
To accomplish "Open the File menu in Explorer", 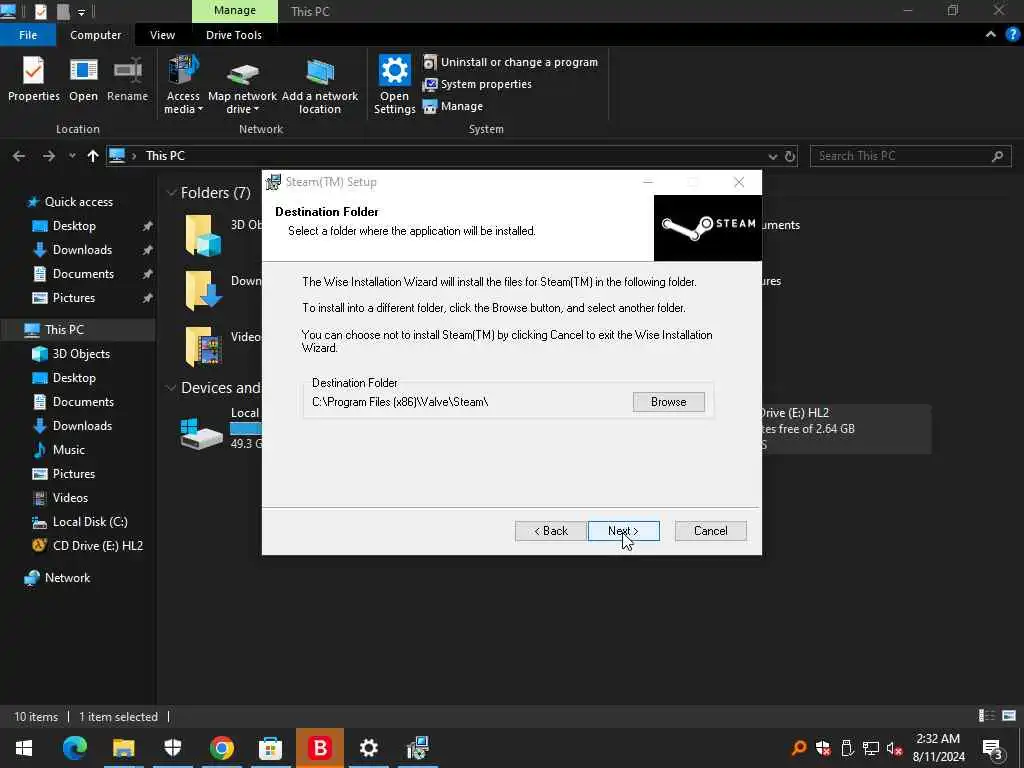I will coord(28,35).
